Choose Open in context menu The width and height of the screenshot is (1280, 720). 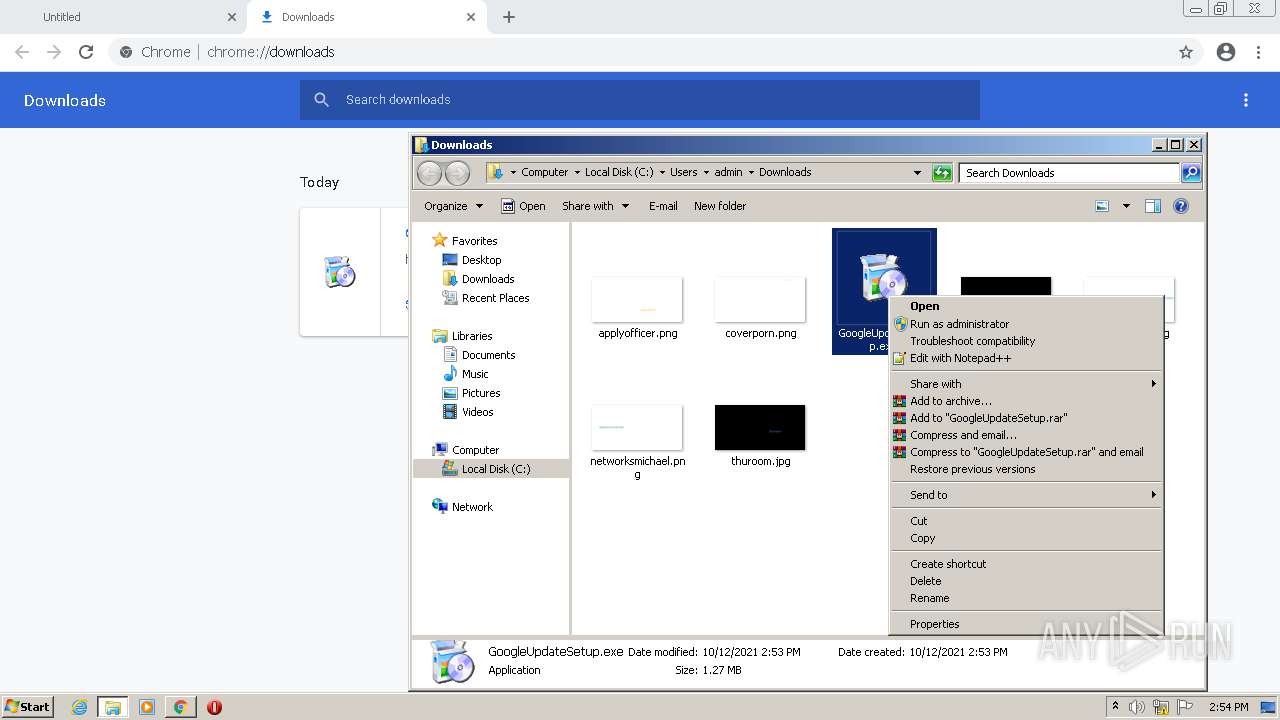(x=1026, y=306)
